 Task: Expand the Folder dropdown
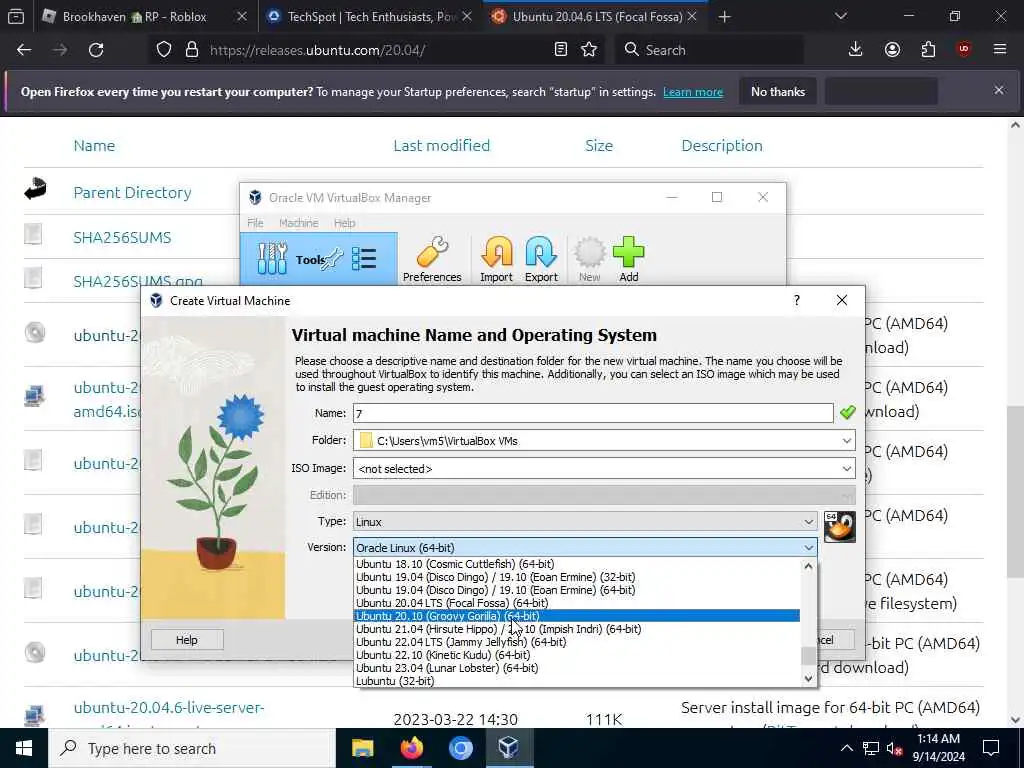(846, 441)
